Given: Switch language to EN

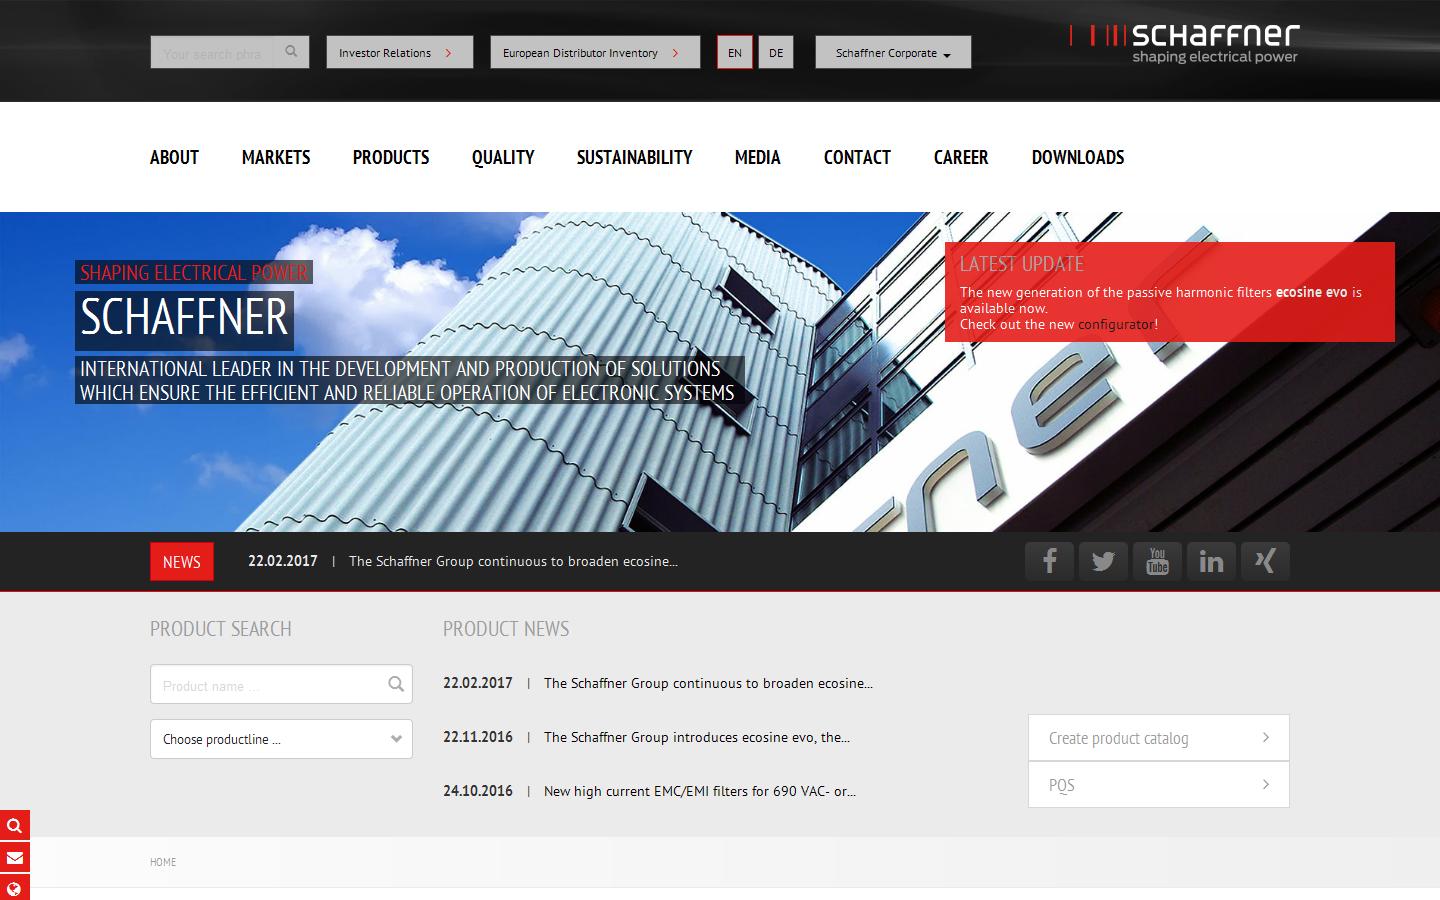Looking at the screenshot, I should (x=735, y=52).
